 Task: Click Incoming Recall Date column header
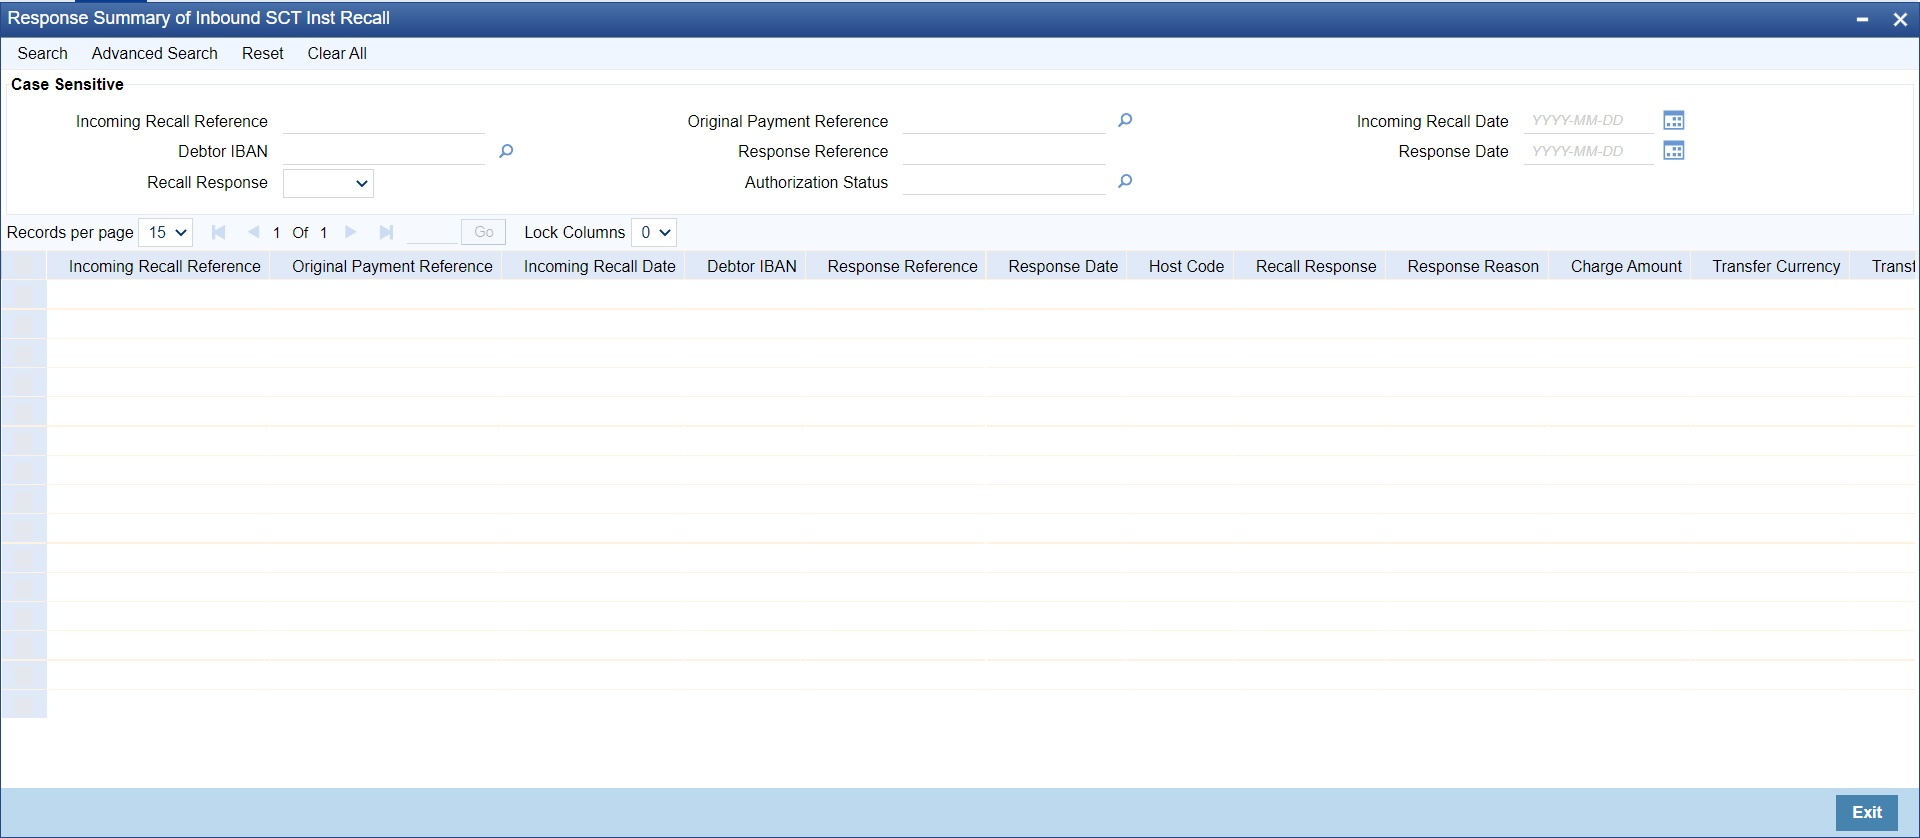tap(600, 266)
